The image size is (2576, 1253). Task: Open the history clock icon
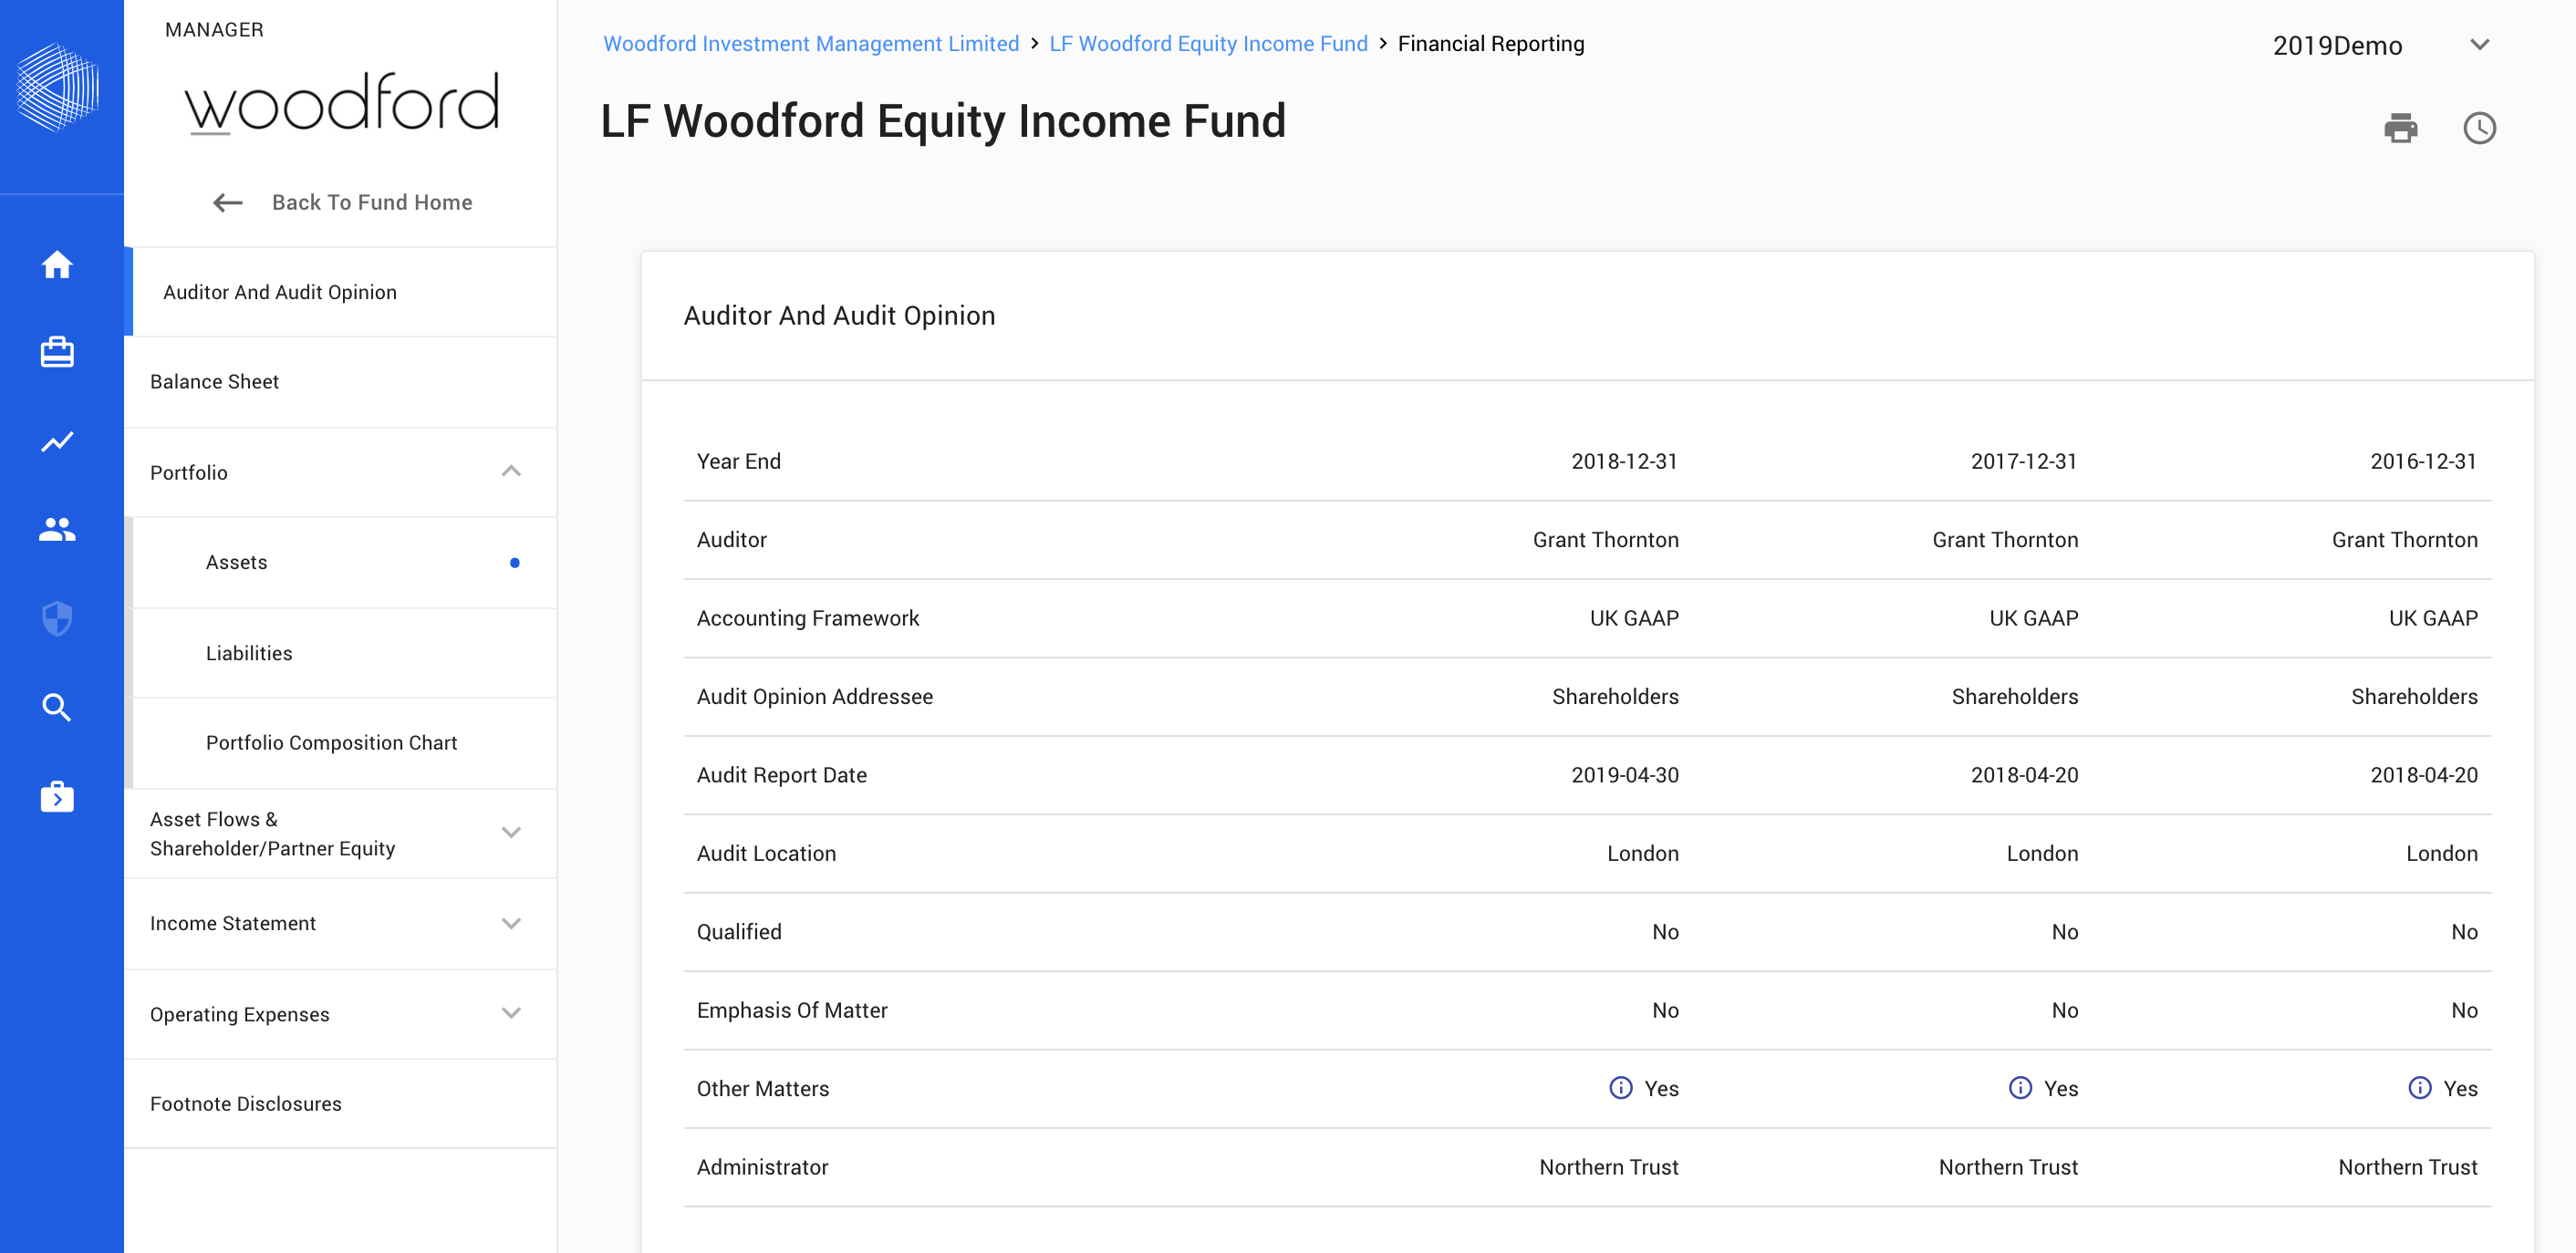[x=2479, y=128]
